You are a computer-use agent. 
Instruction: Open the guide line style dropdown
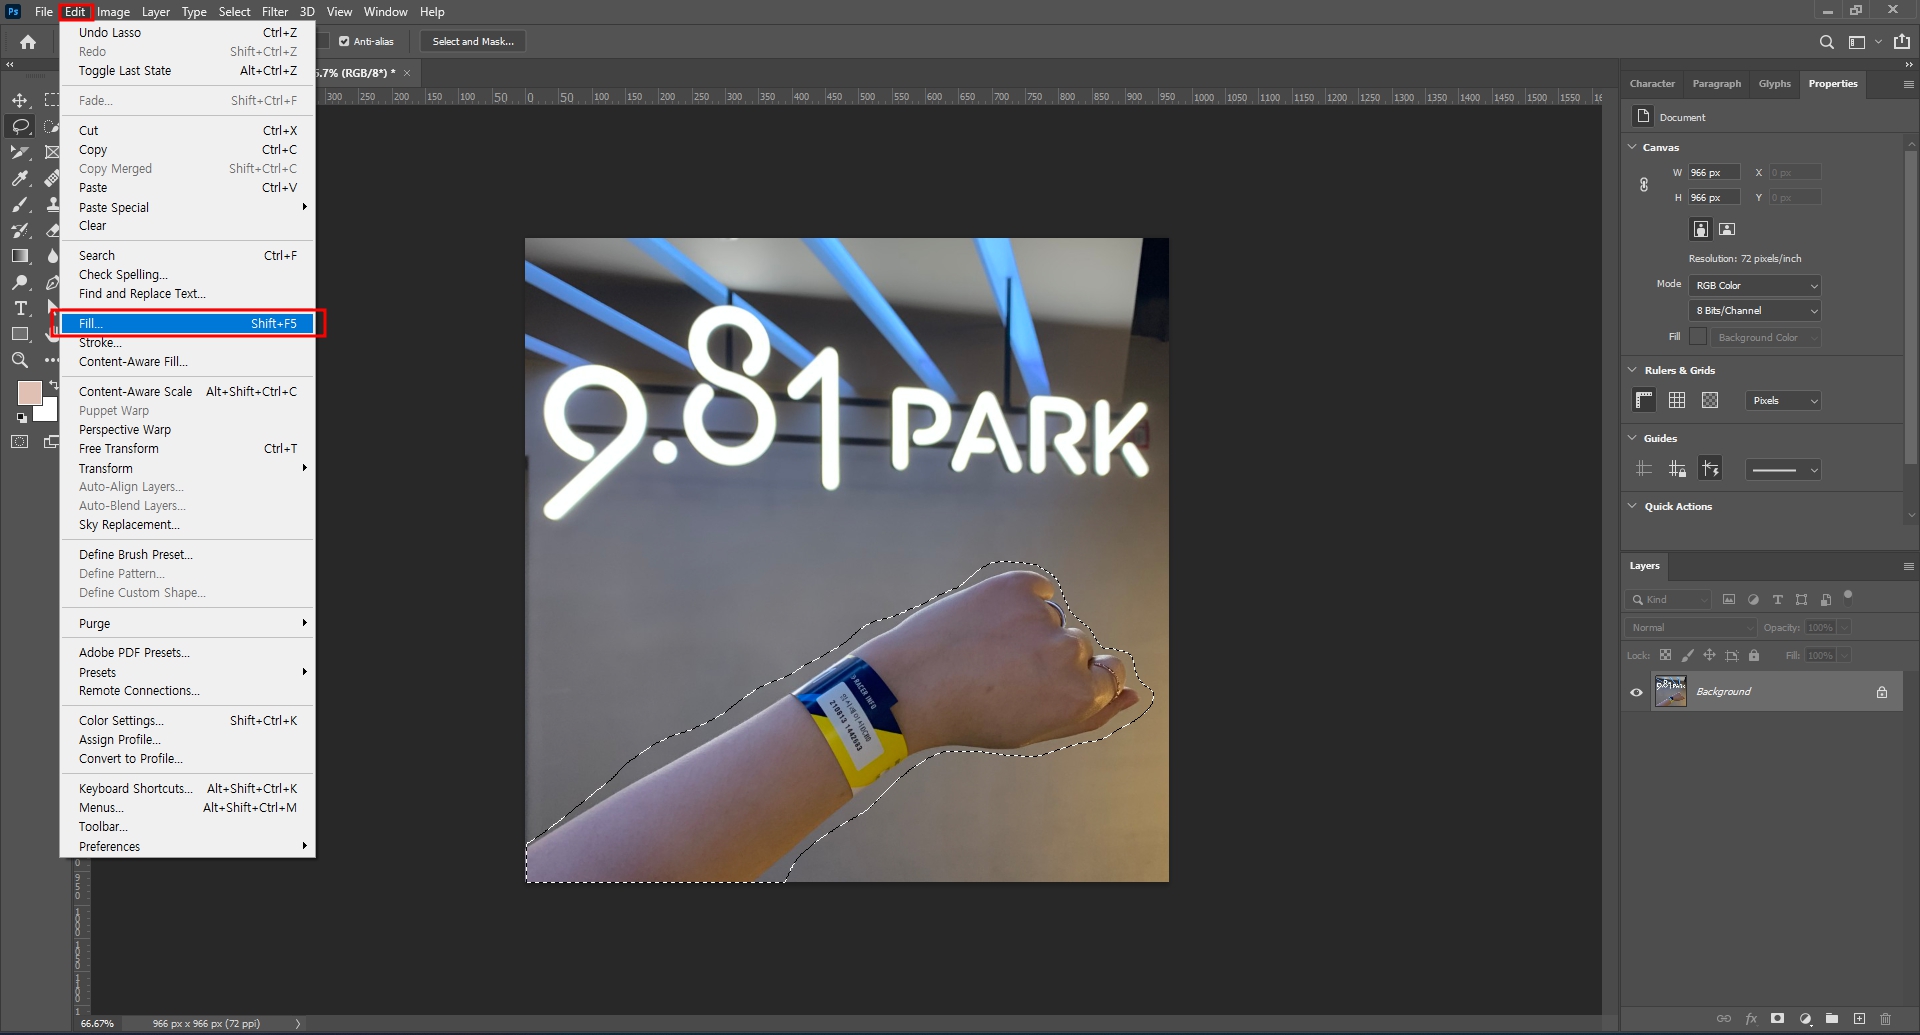pyautogui.click(x=1783, y=469)
